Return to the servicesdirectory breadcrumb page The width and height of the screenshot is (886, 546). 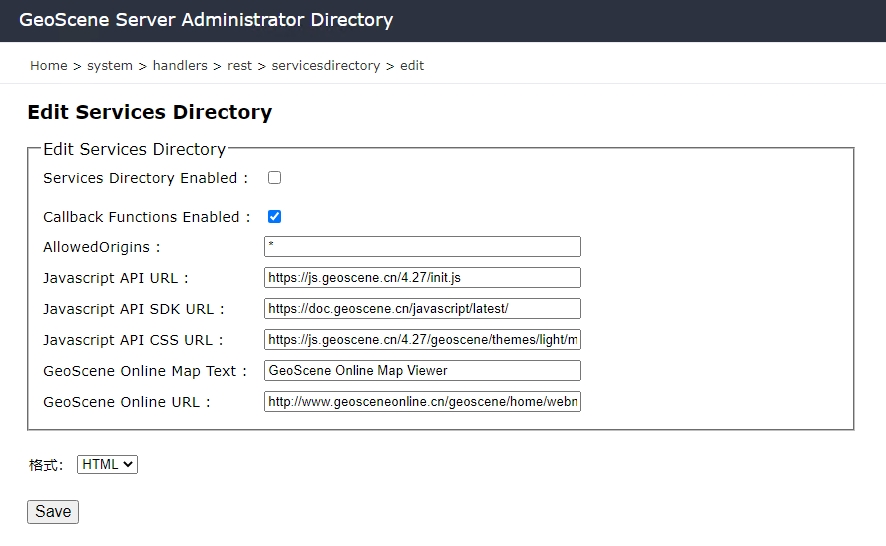325,66
